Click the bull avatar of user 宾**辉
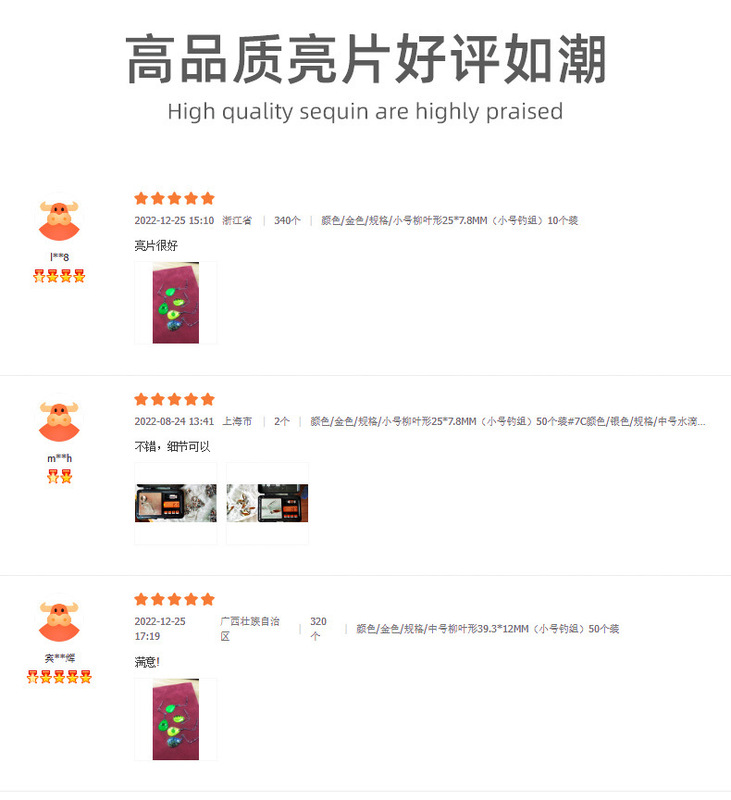 (x=59, y=621)
